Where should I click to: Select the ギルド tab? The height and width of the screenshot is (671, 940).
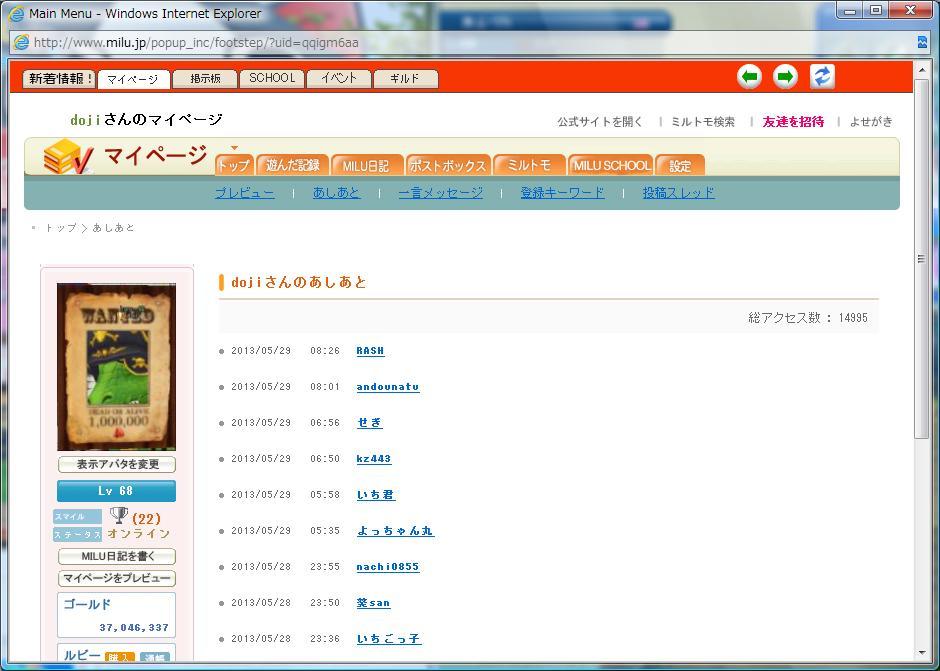[x=405, y=78]
